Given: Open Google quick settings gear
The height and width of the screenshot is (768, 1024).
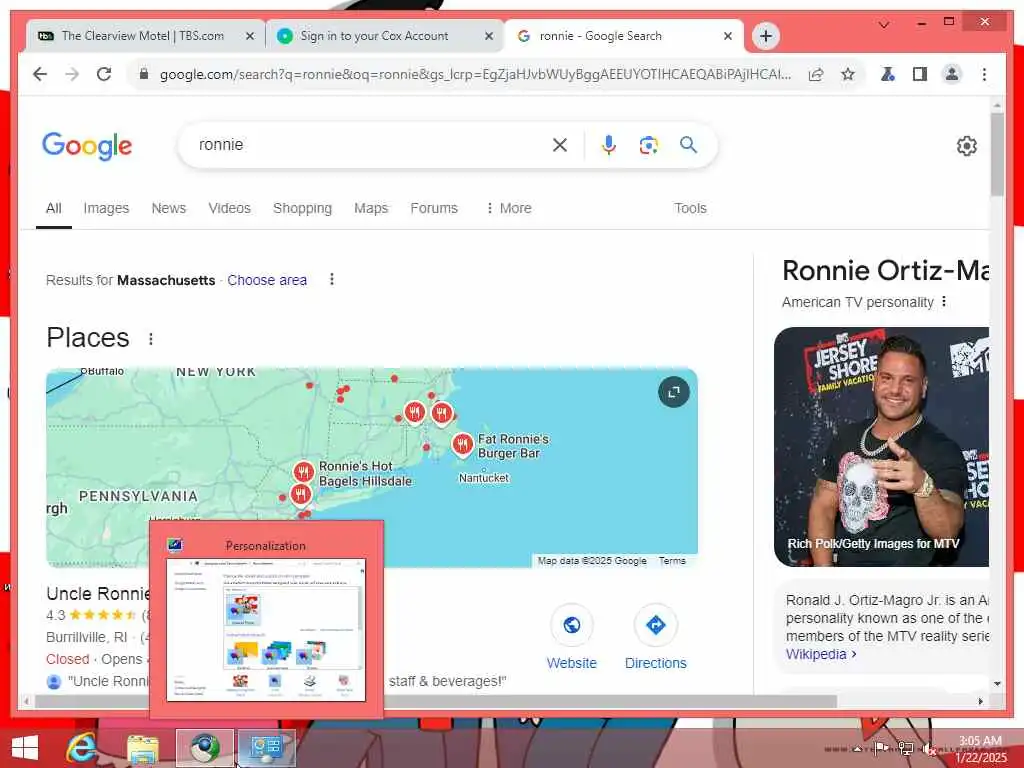Looking at the screenshot, I should [x=967, y=146].
